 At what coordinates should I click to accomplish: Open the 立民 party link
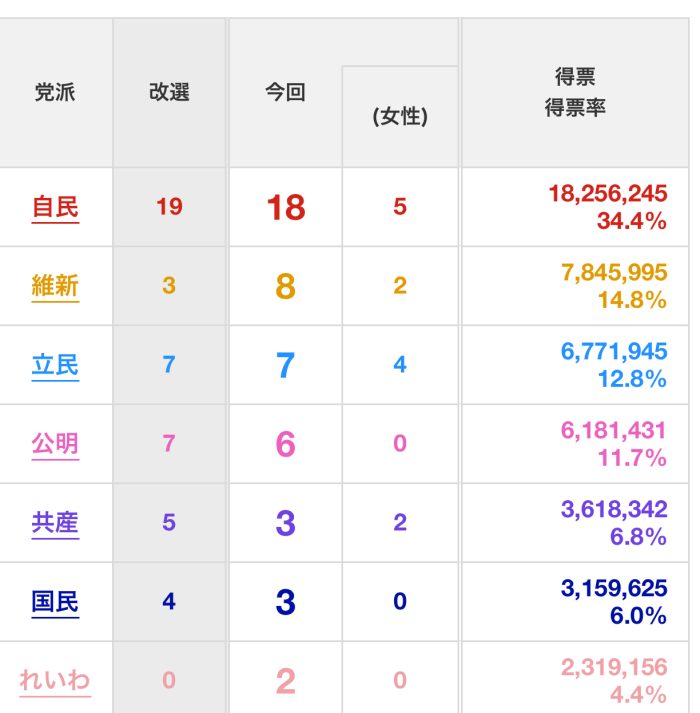pos(55,365)
